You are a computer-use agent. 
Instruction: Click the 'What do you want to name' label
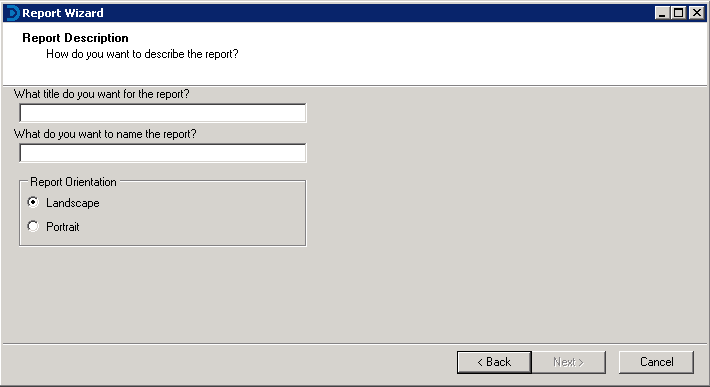point(105,134)
